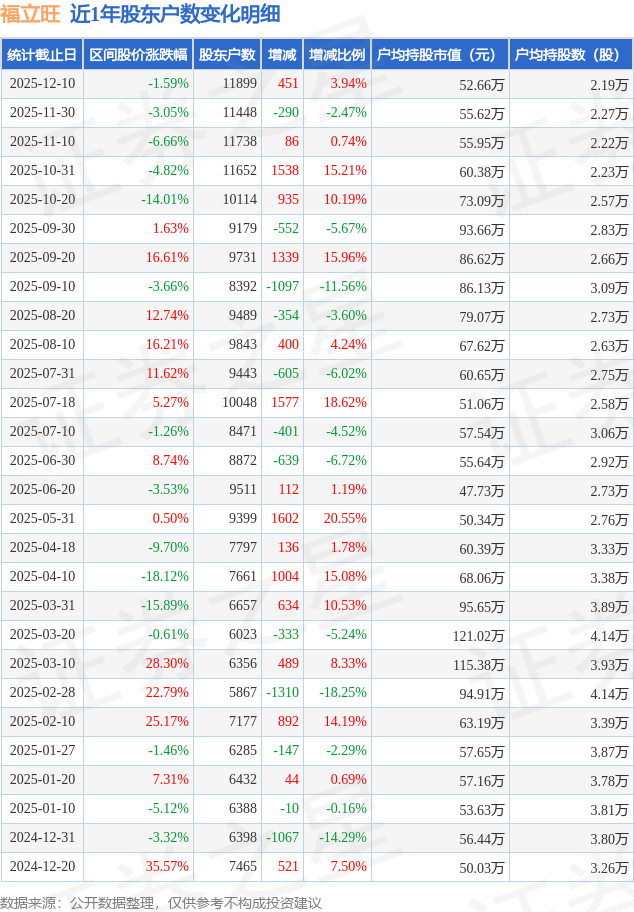Screen dimensions: 634x912
Task: Click the 户均持股数（股） column header
Action: pyautogui.click(x=570, y=55)
